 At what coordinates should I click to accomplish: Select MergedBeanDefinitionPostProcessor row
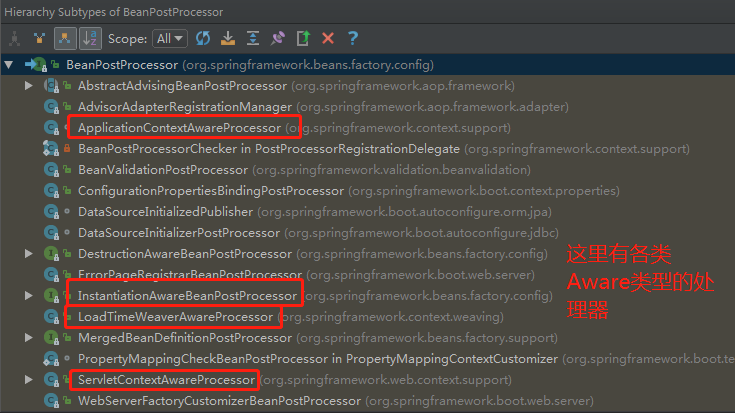(368, 338)
